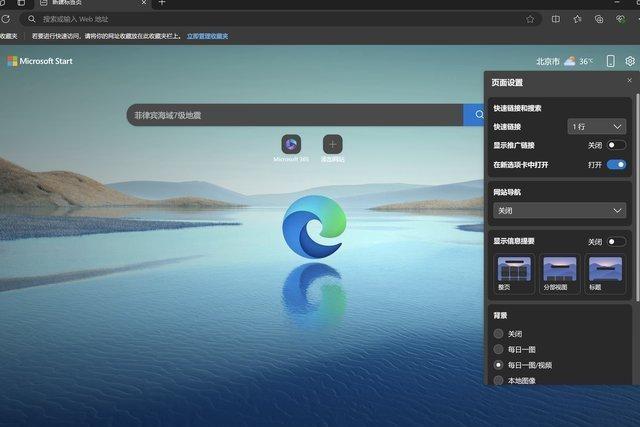Open a new tab with the plus button

[x=162, y=3]
